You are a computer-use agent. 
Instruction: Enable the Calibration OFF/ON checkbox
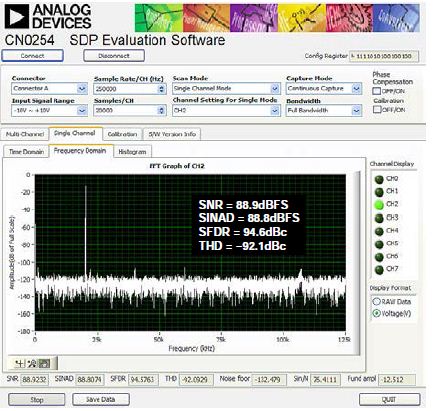click(x=376, y=109)
